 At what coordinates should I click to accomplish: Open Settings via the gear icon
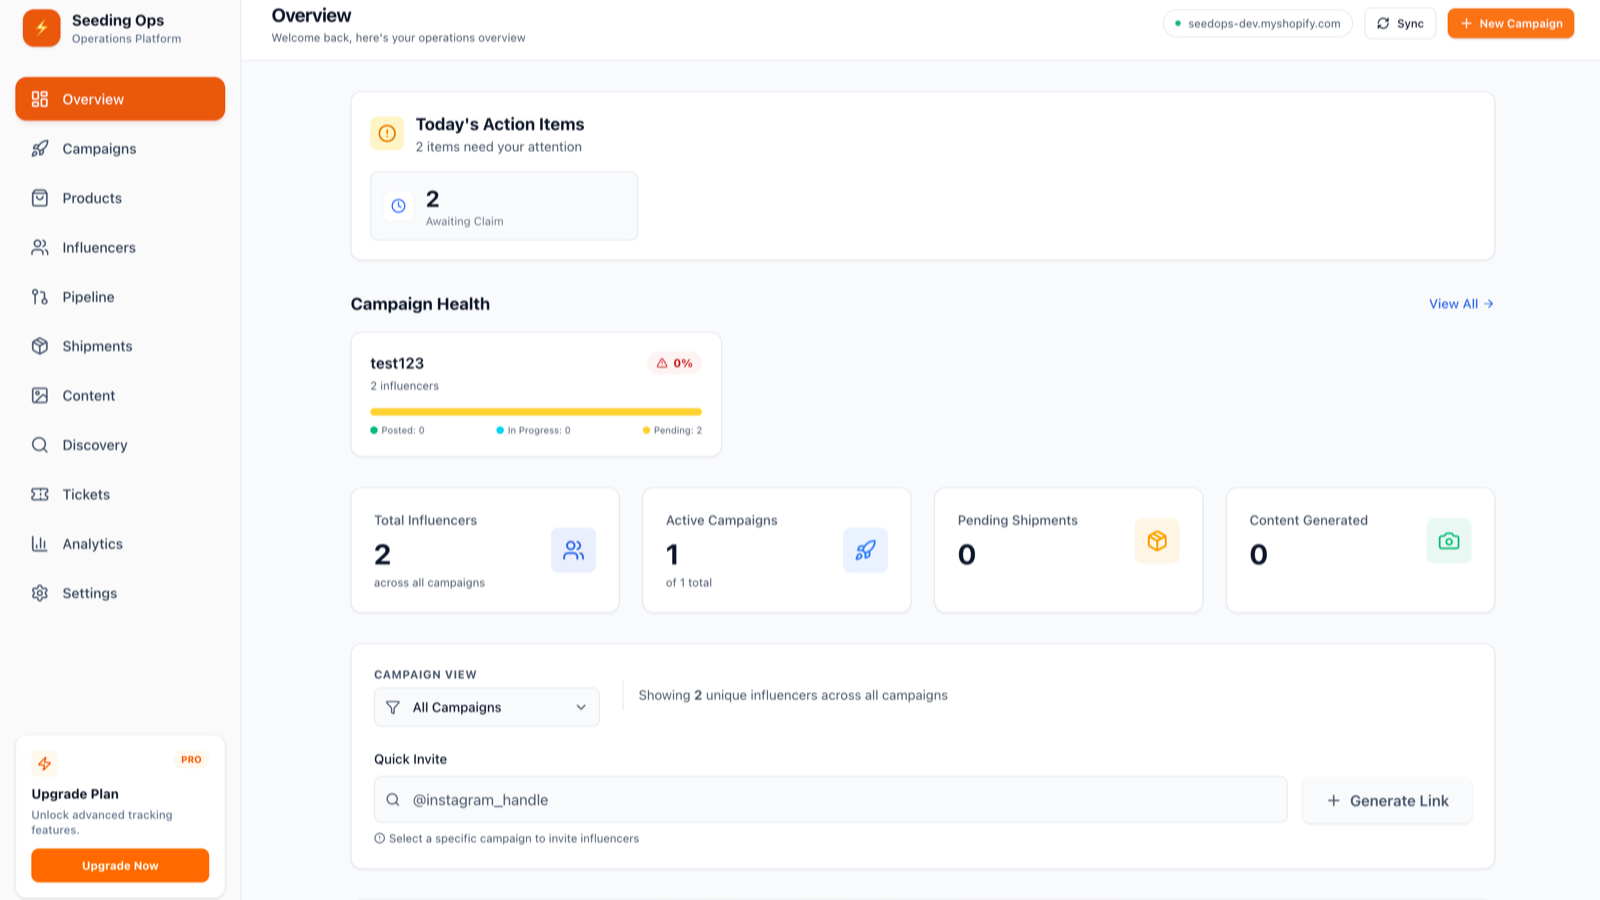click(x=40, y=592)
